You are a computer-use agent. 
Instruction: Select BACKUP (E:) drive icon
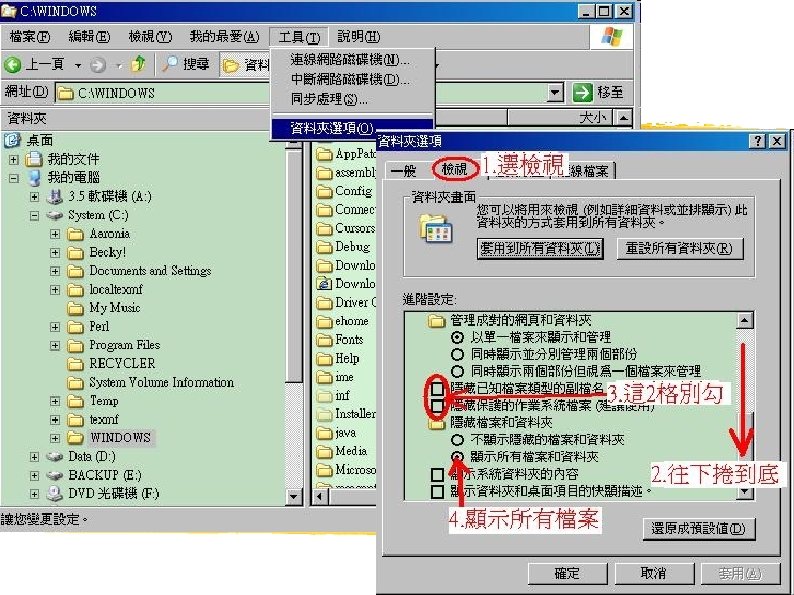tap(55, 475)
